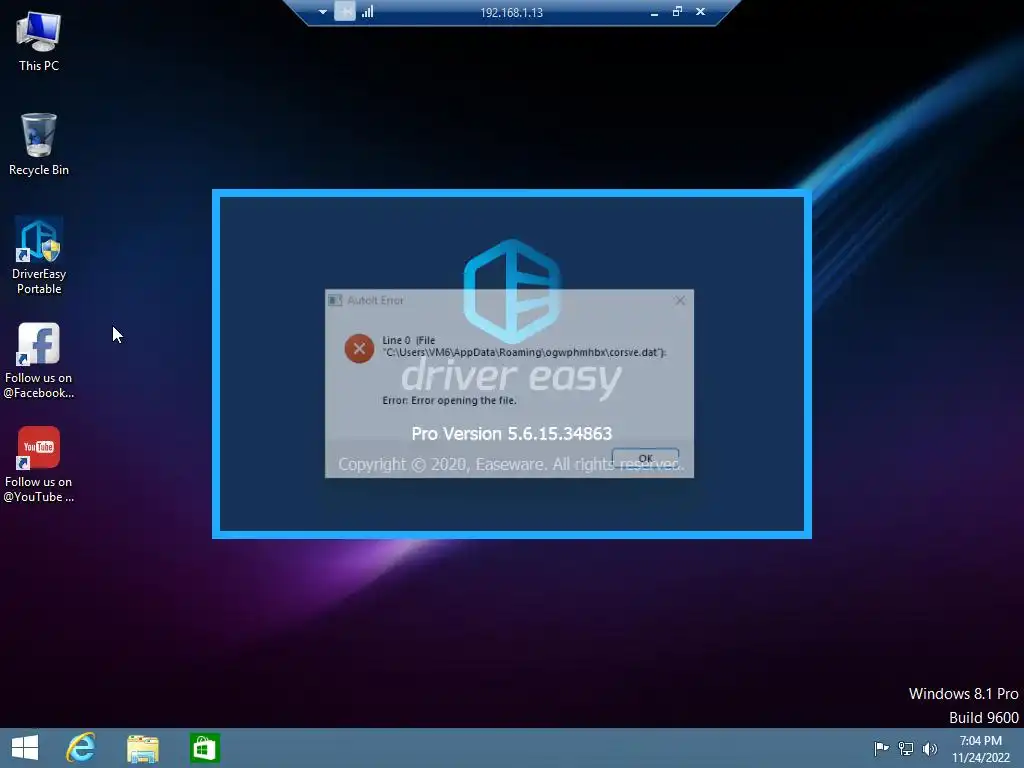Screen dimensions: 1024x768
Task: Click the AutoIt Error title bar icon
Action: tap(335, 300)
